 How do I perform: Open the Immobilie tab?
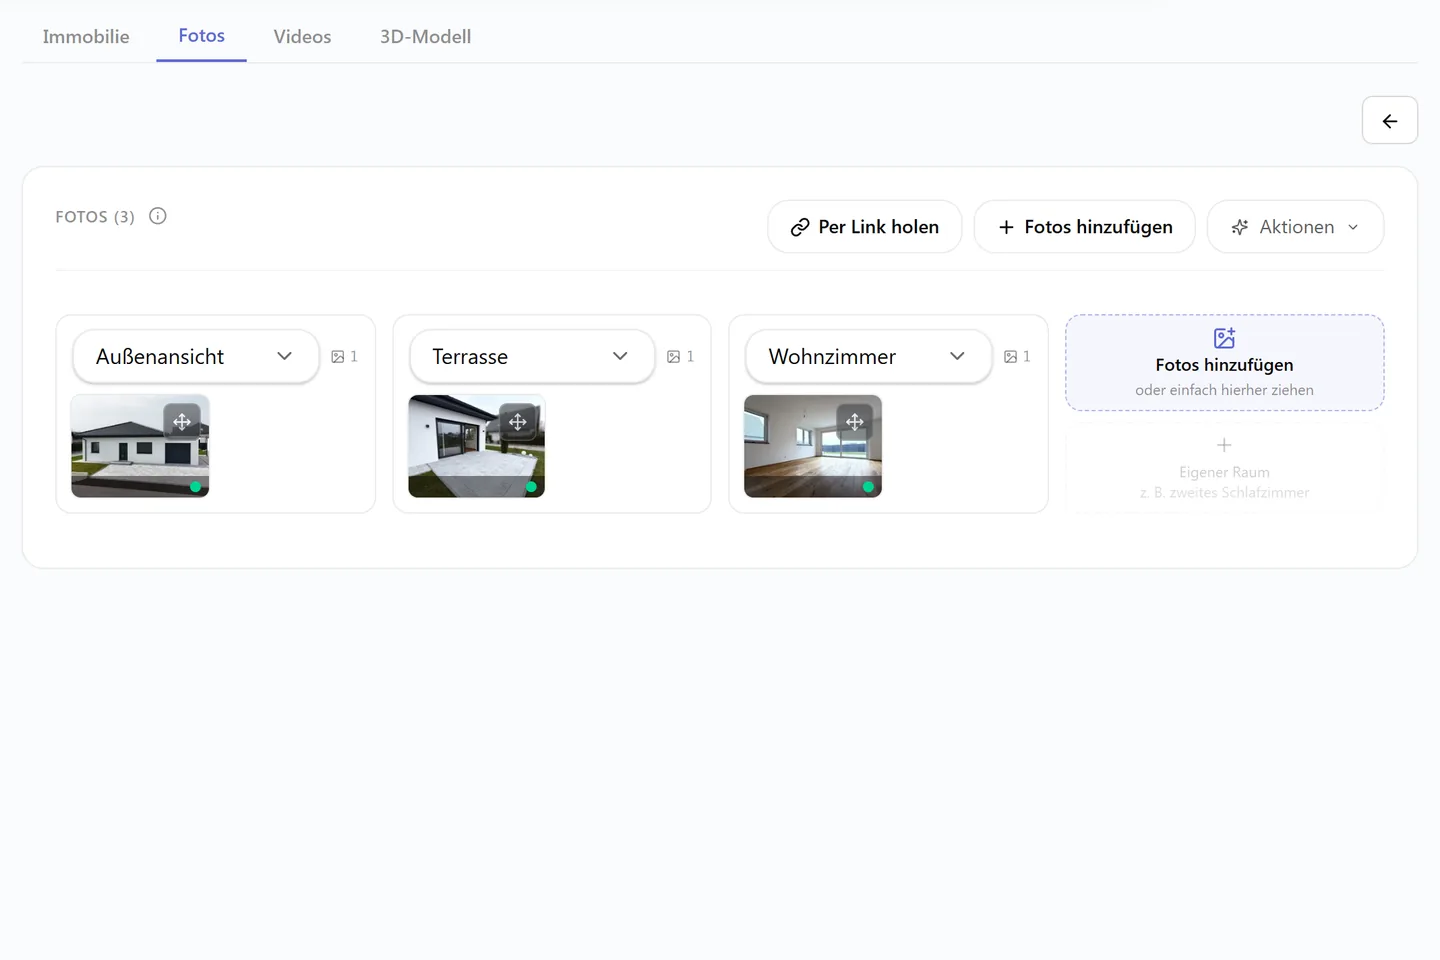pyautogui.click(x=86, y=36)
